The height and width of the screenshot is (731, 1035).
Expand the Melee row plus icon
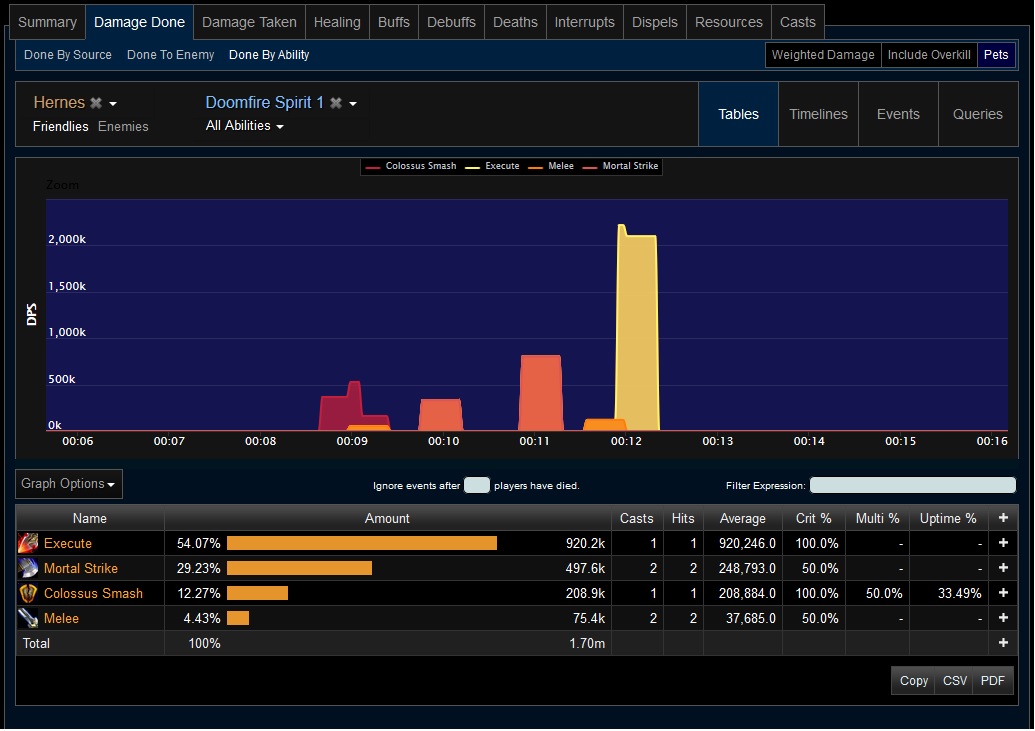pos(1003,618)
